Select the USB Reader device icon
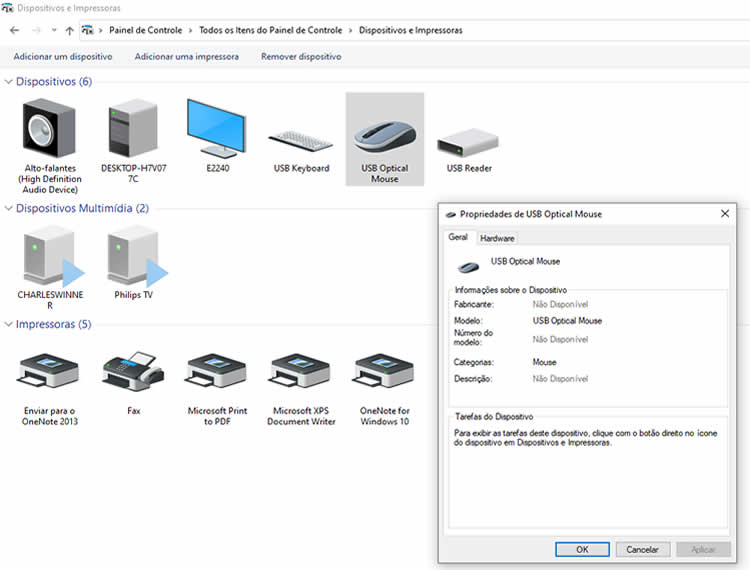750x570 pixels. pos(468,142)
